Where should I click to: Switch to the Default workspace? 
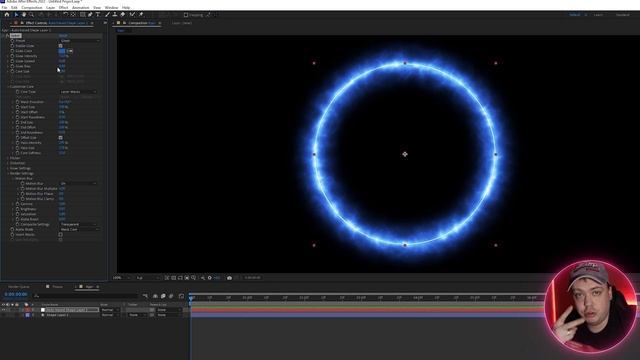click(x=575, y=15)
